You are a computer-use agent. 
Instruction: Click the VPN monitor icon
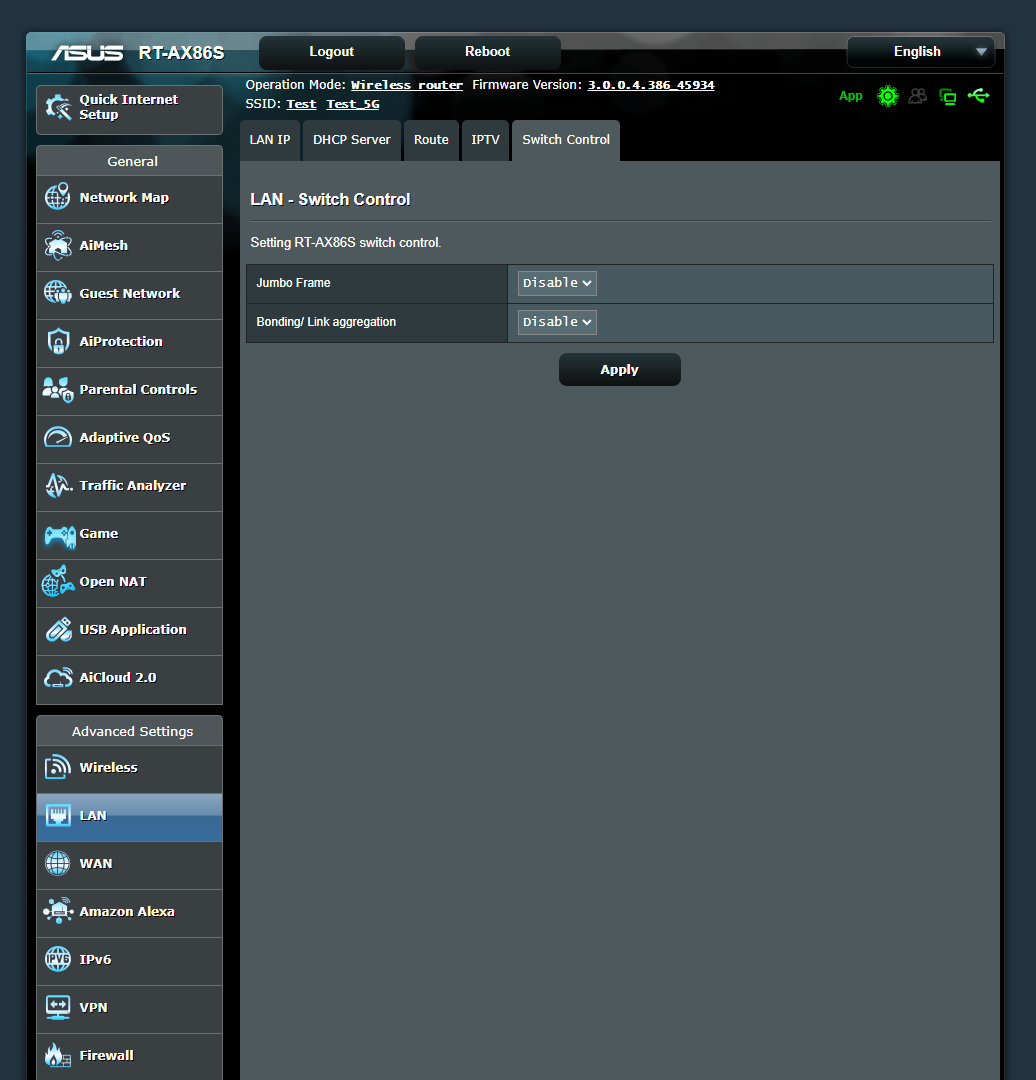pos(58,1007)
